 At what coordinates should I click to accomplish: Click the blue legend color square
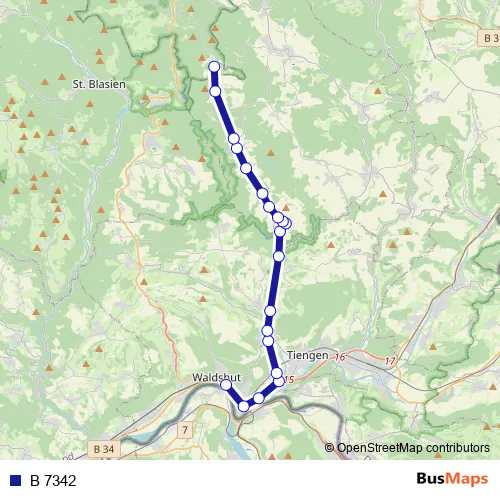(15, 480)
